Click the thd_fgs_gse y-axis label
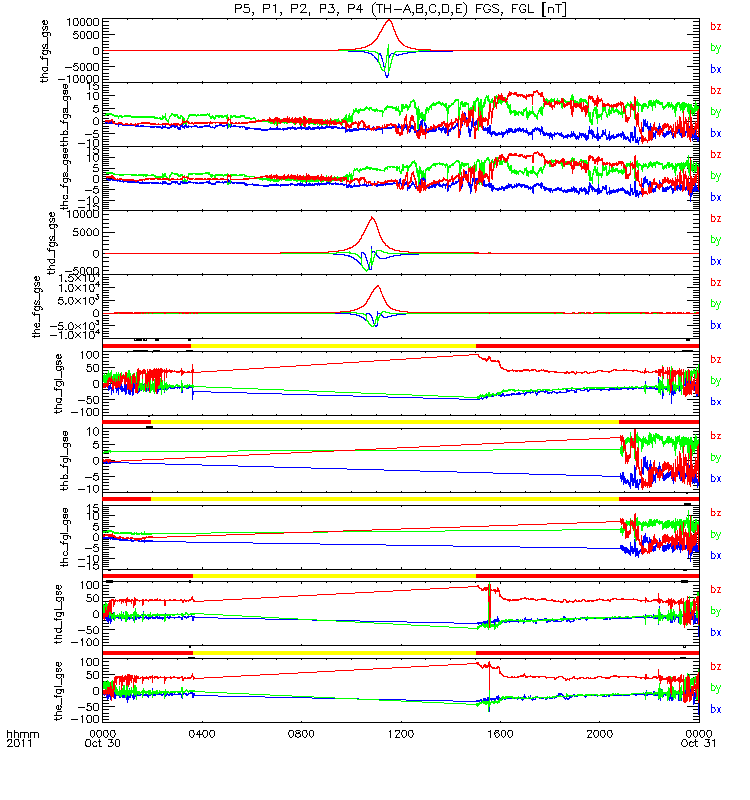The image size is (750, 800). (x=52, y=243)
